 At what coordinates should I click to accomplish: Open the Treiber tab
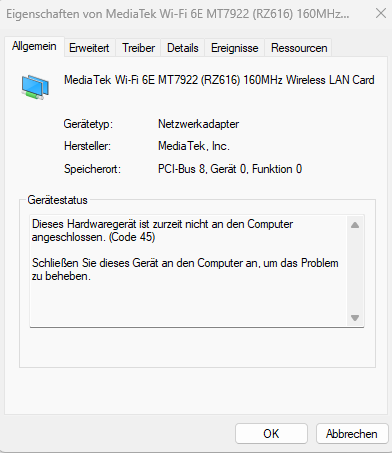pos(138,48)
